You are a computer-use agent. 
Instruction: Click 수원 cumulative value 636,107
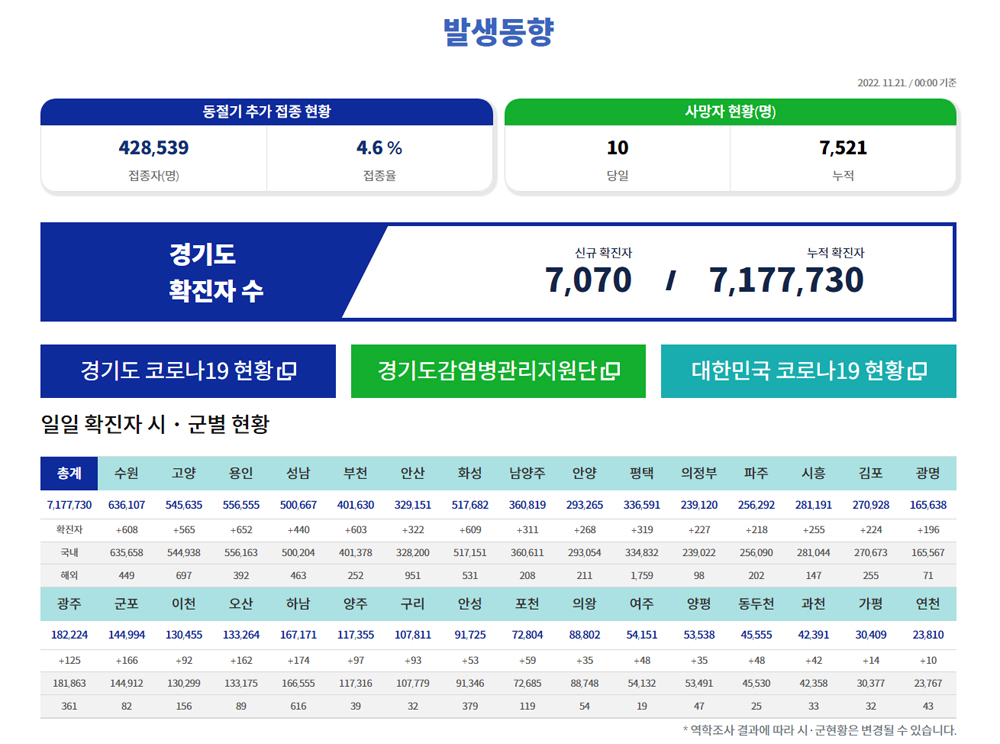pyautogui.click(x=126, y=505)
